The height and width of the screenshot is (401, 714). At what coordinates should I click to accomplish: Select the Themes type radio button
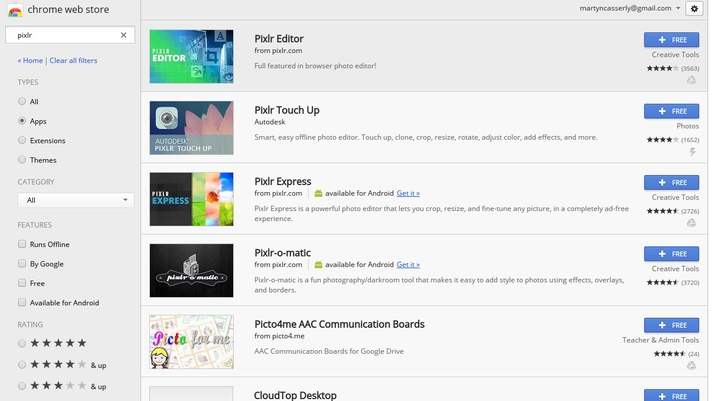click(22, 160)
